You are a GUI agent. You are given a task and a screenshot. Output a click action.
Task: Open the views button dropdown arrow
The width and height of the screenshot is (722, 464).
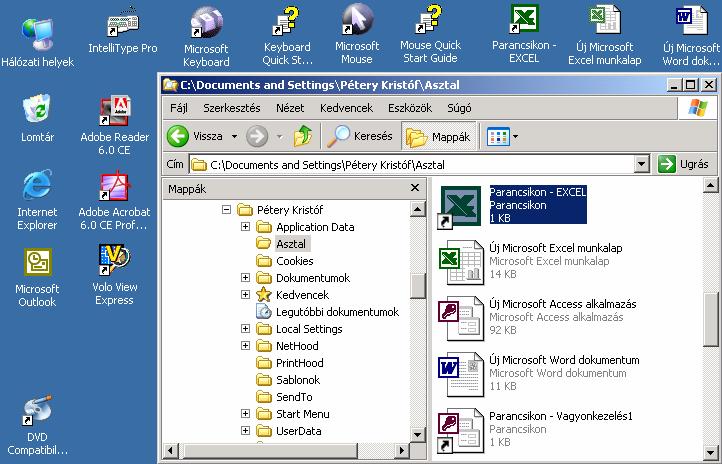pos(515,136)
